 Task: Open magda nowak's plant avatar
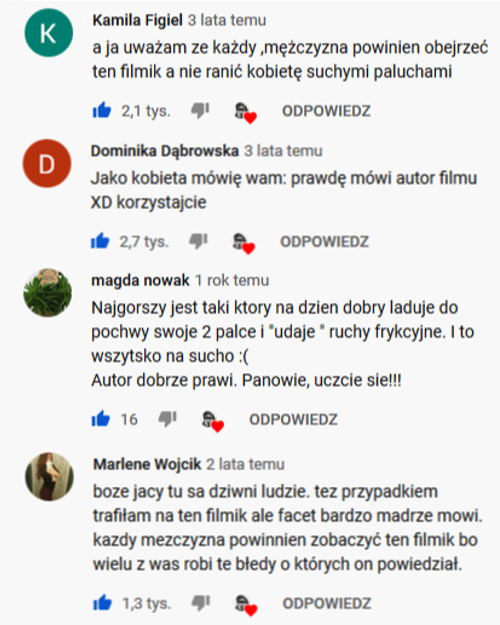click(48, 293)
